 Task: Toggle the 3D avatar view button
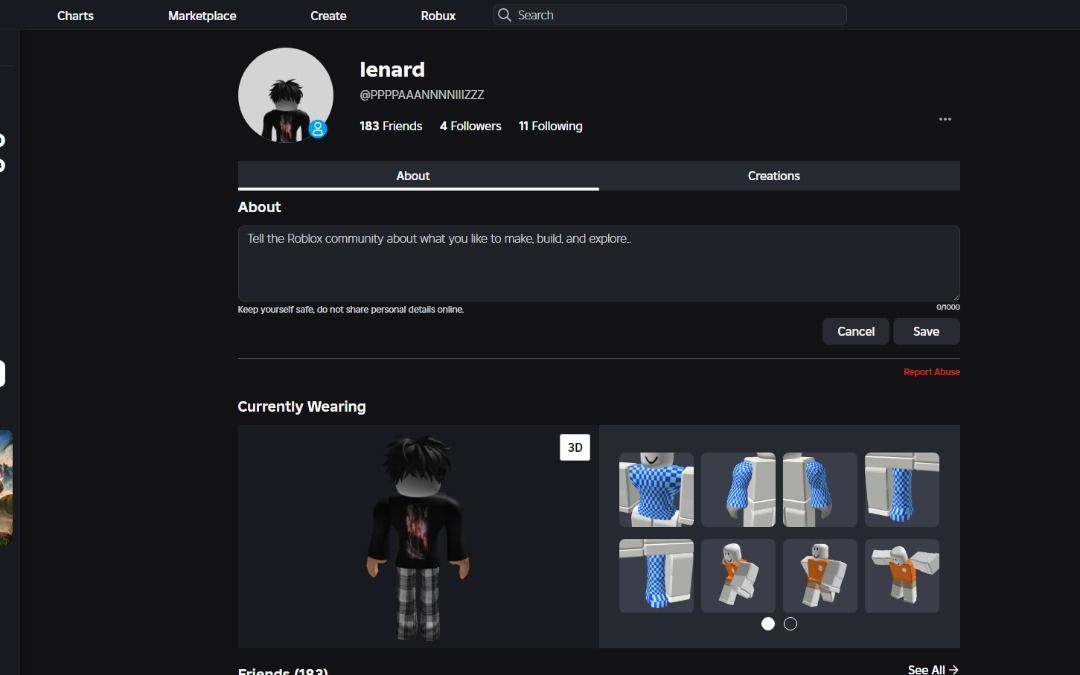[575, 448]
